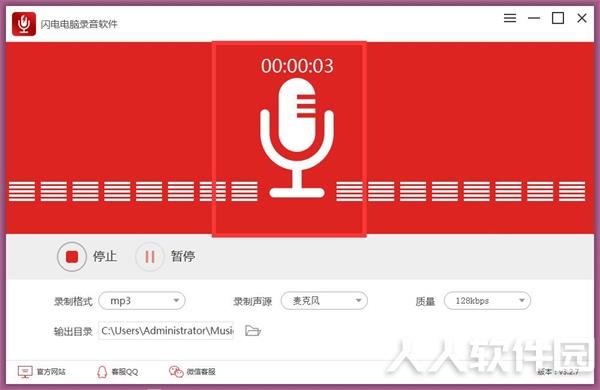This screenshot has width=600, height=390.
Task: Click the 闪电电脑录音软件 title text
Action: (x=79, y=24)
